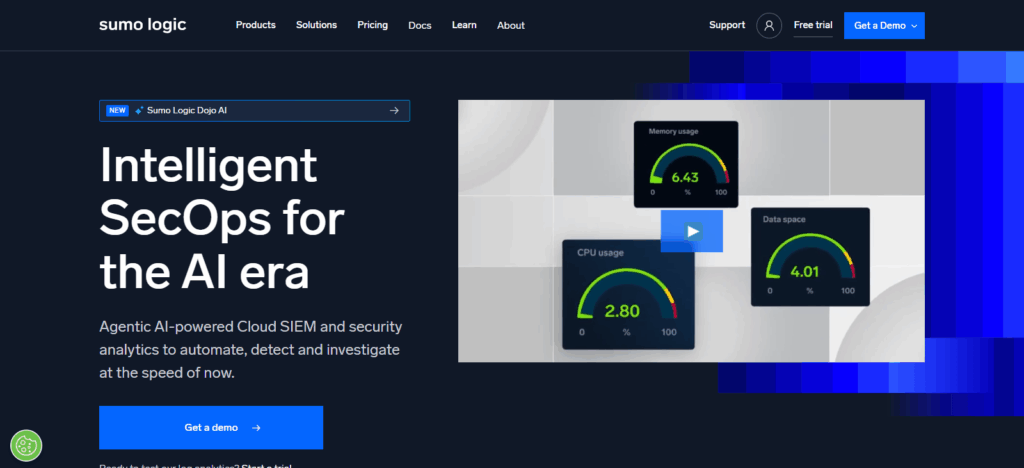Select the CPU usage gauge card
1024x468 pixels.
pyautogui.click(x=627, y=294)
